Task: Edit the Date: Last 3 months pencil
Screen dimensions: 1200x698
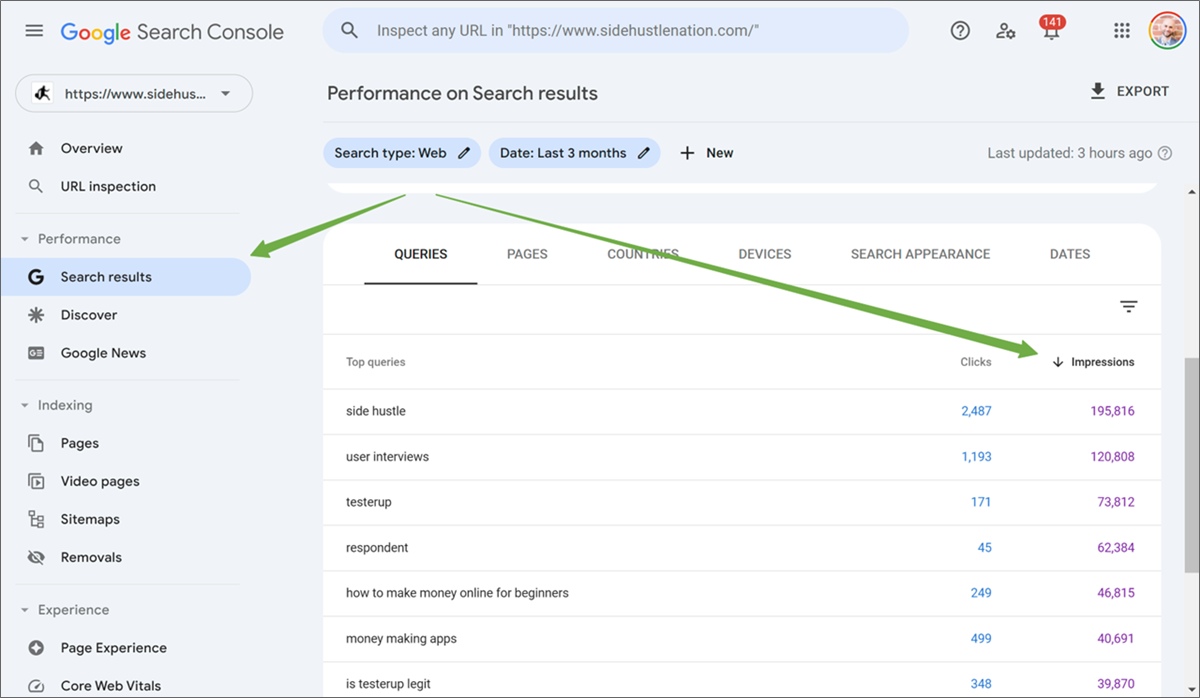Action: 643,153
